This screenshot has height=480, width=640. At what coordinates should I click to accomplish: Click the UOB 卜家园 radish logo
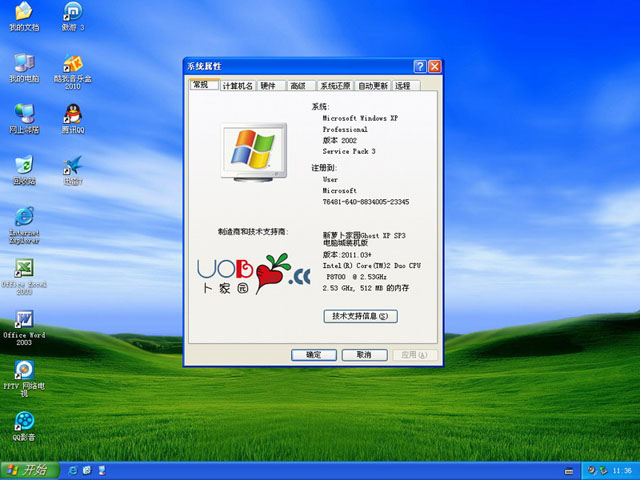tap(253, 273)
